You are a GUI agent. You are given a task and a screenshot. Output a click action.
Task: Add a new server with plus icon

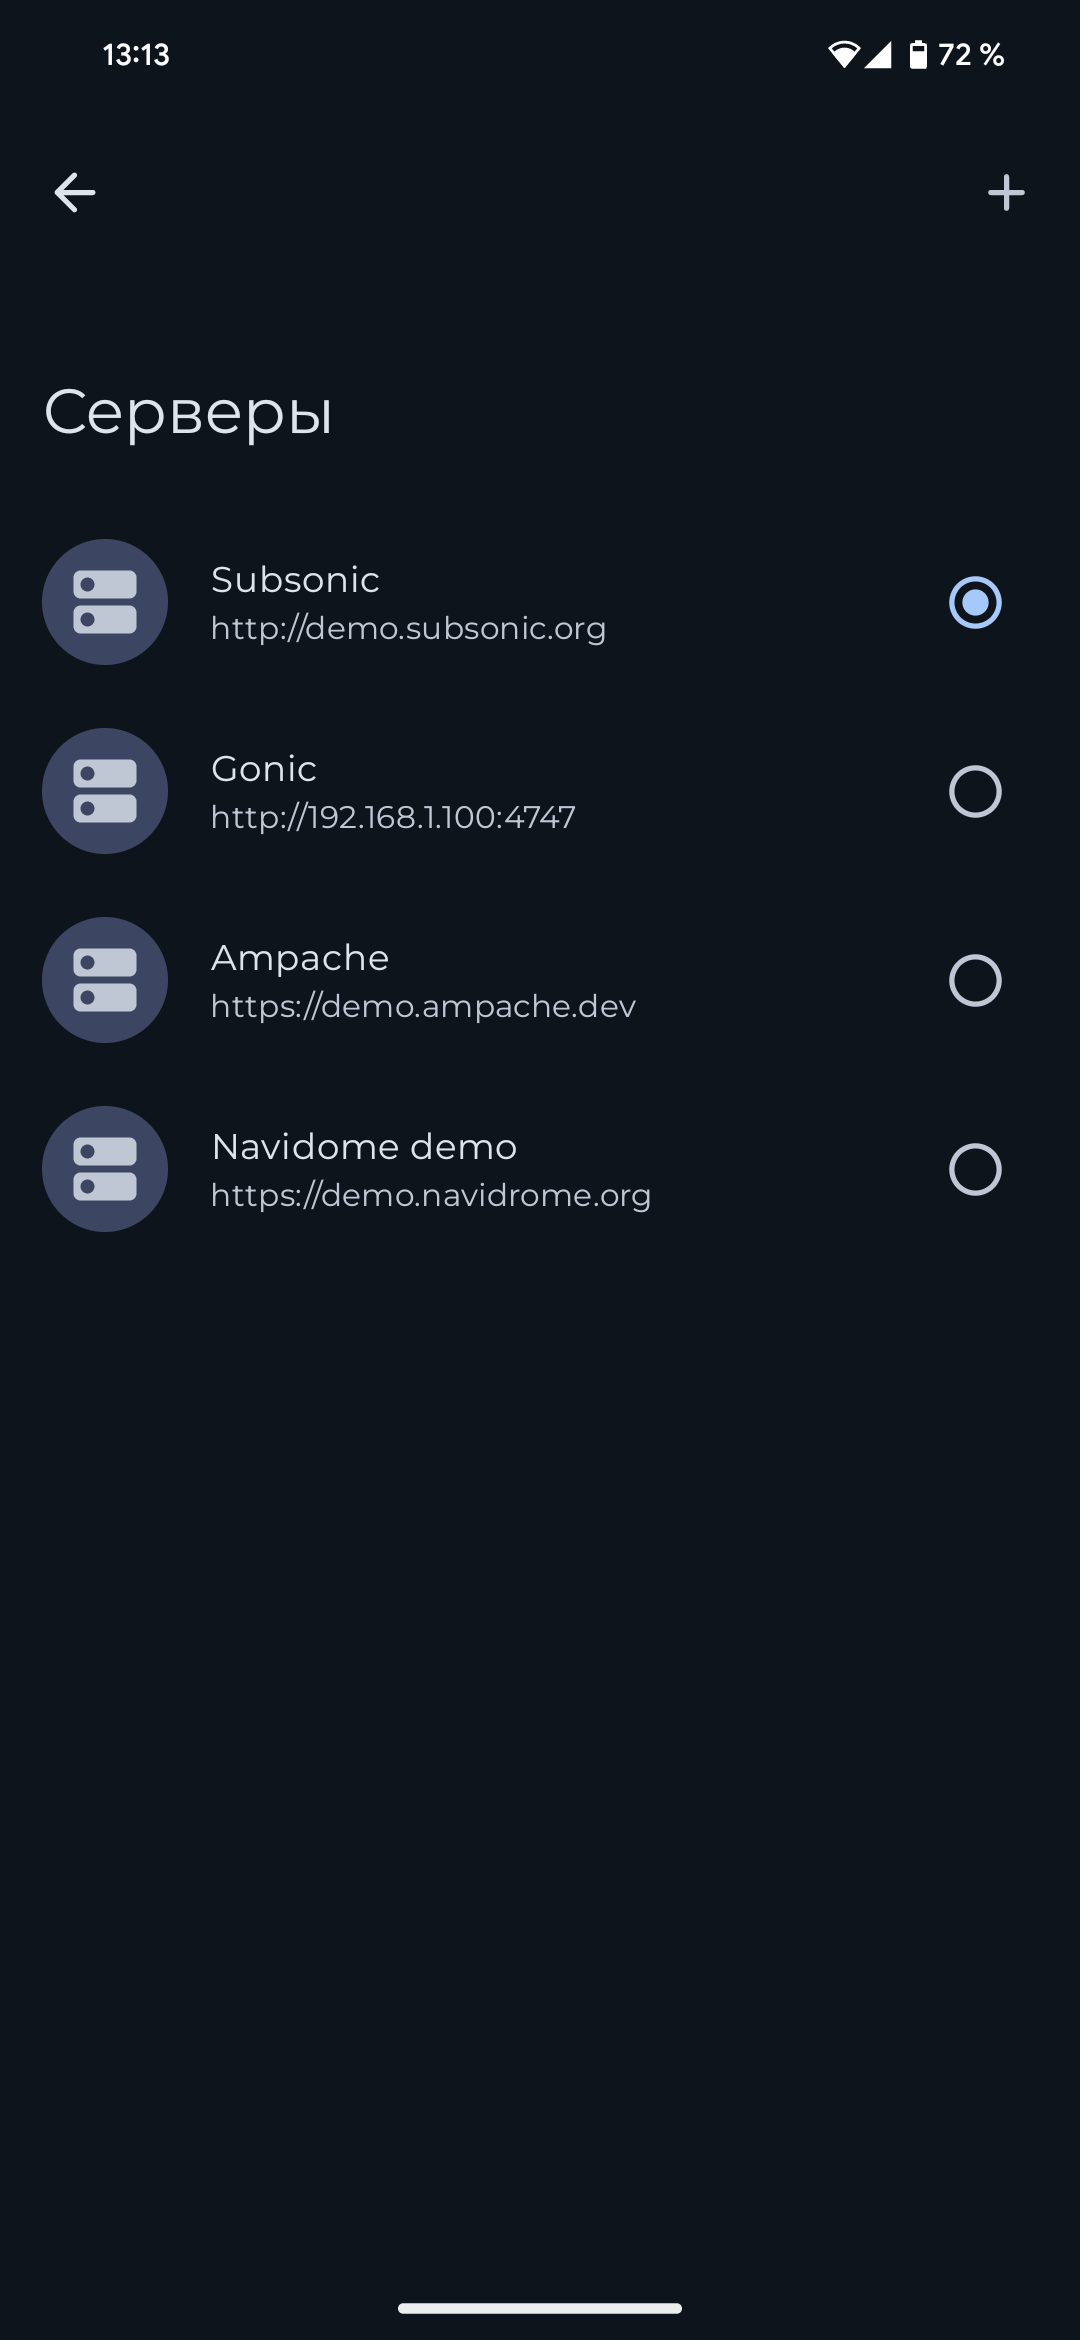[1006, 192]
